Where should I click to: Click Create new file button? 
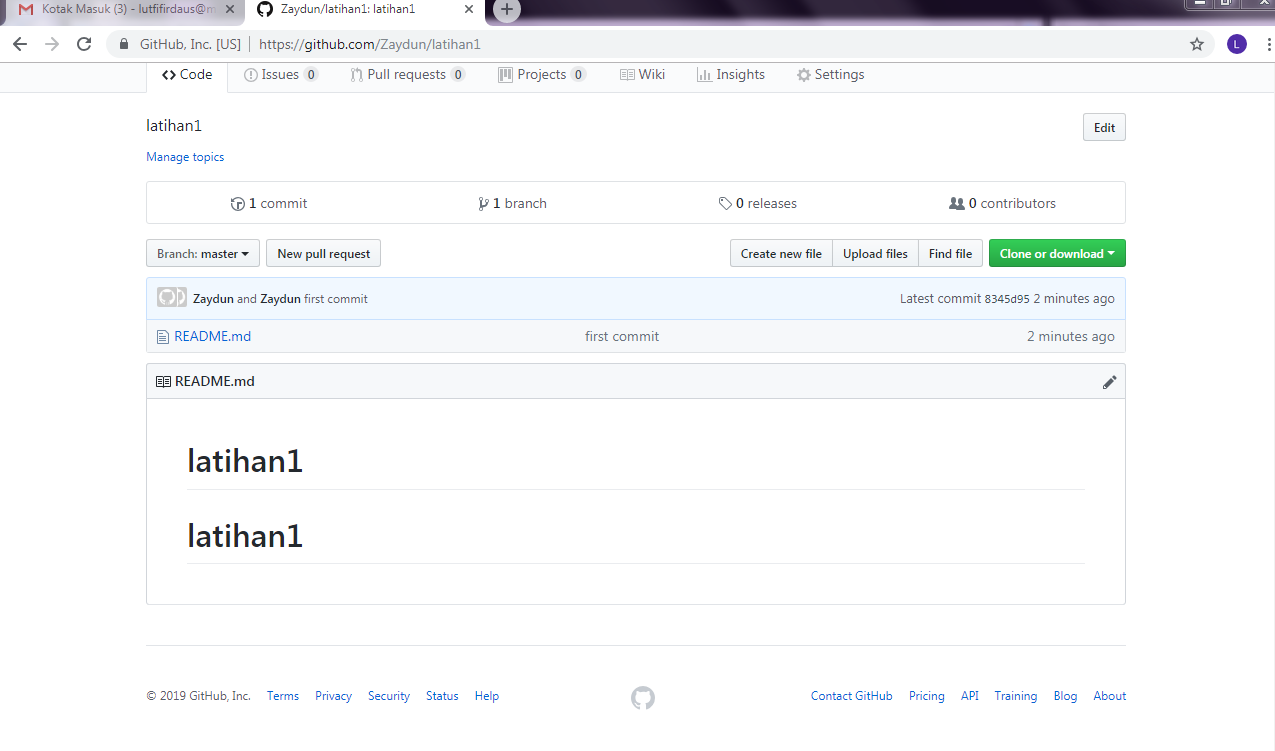click(781, 254)
